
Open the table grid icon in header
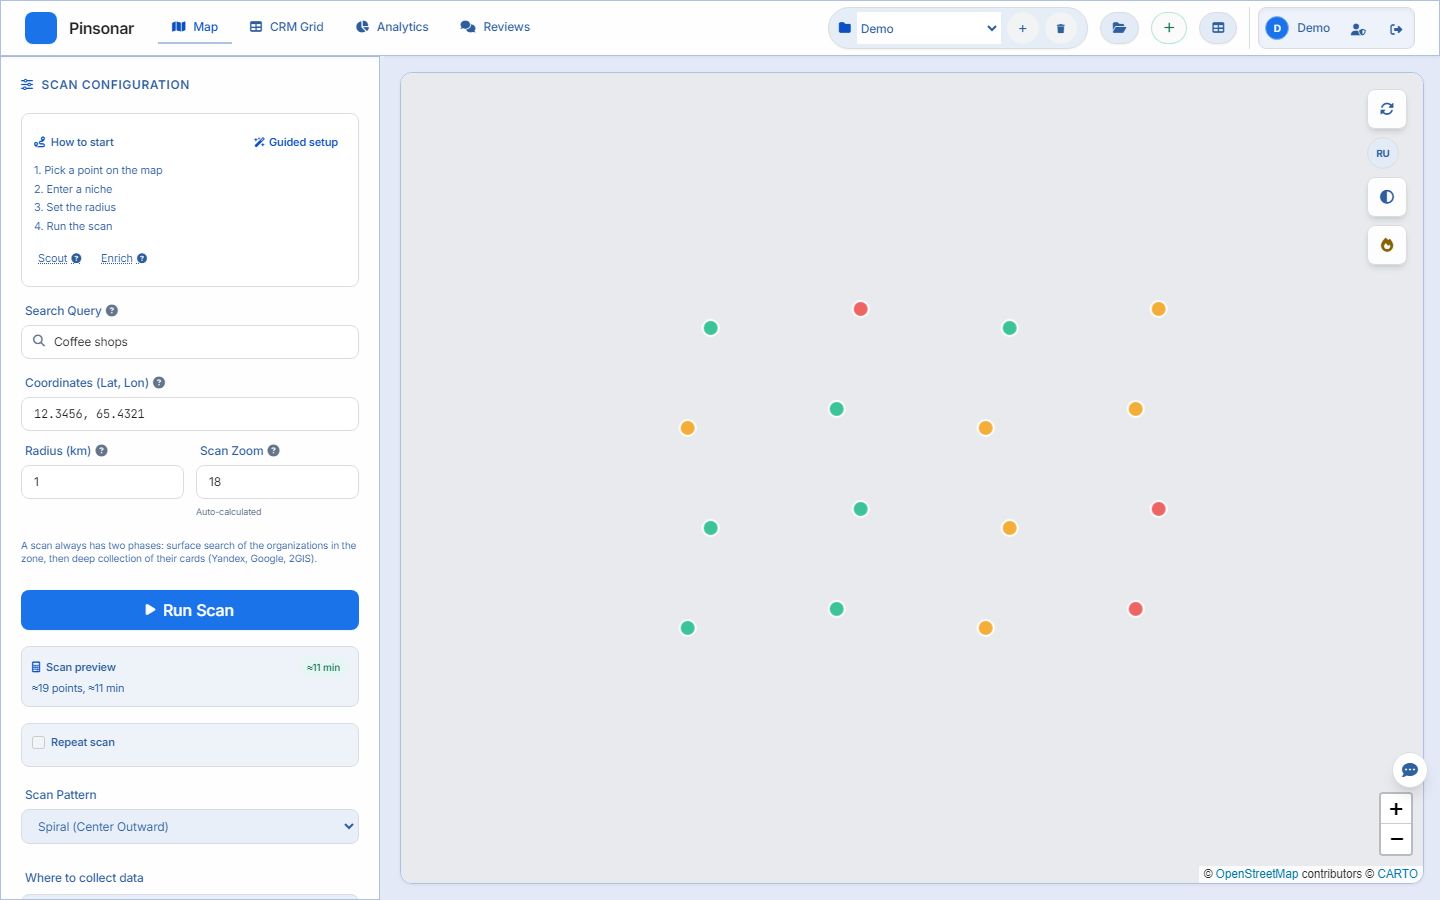click(1218, 28)
